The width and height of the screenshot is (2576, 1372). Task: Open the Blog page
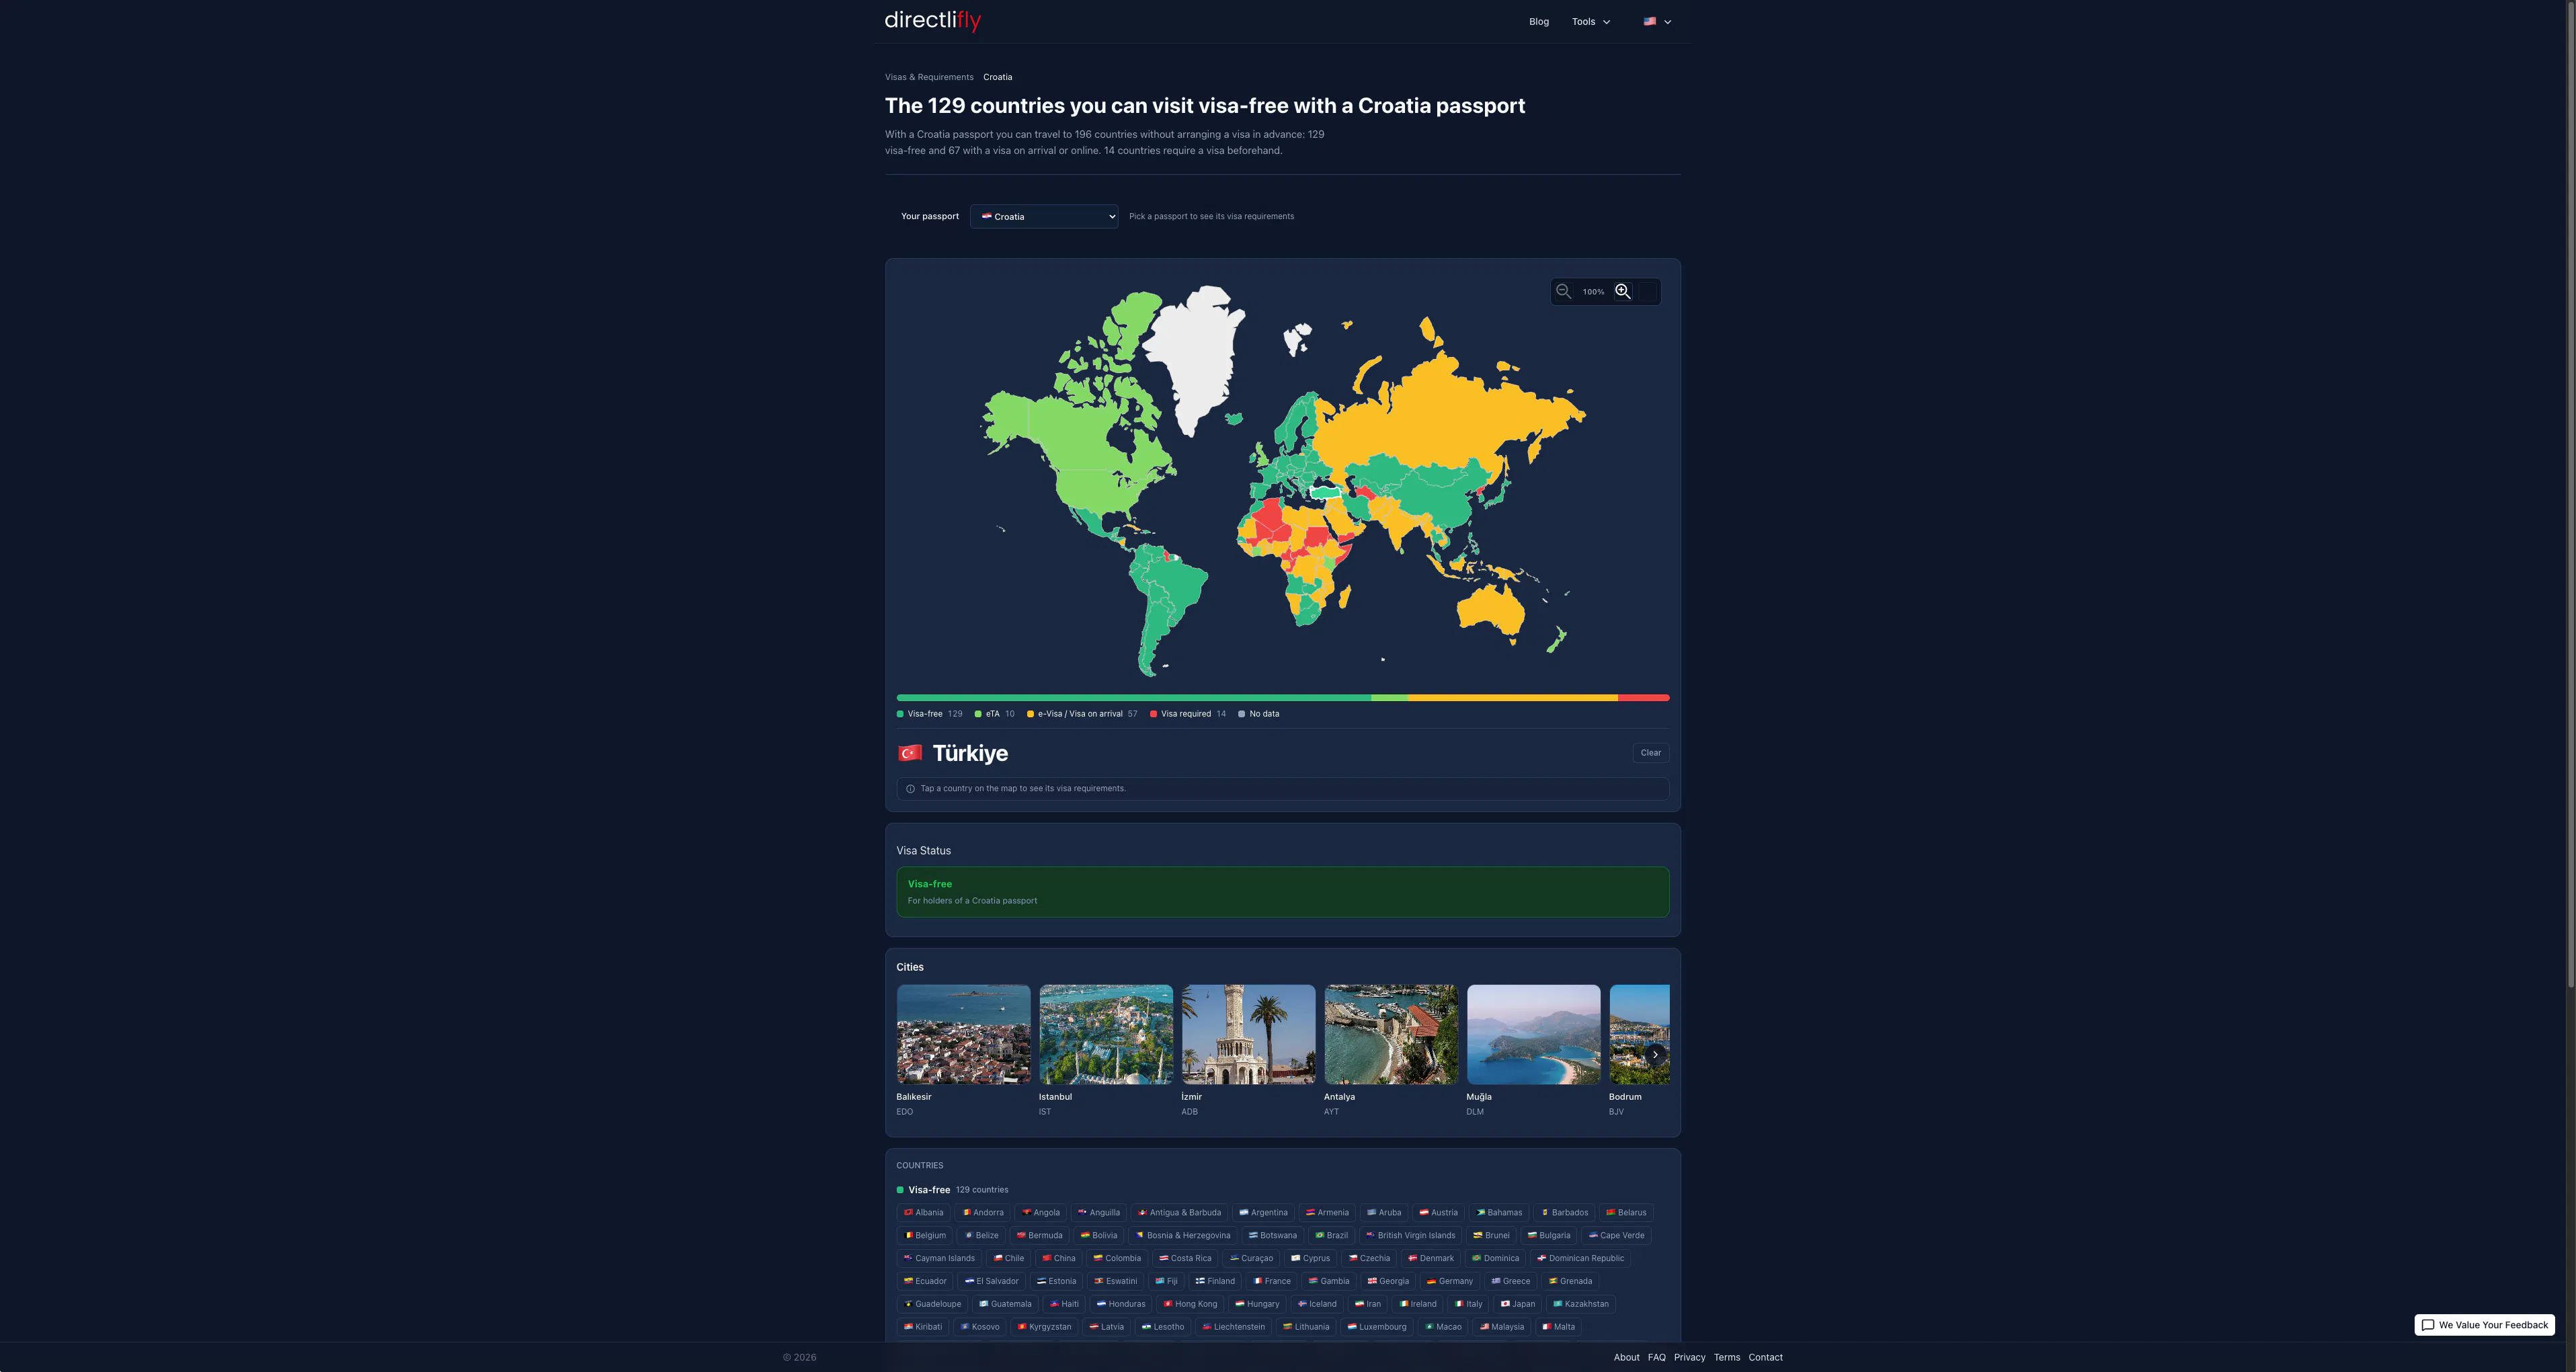coord(1539,21)
